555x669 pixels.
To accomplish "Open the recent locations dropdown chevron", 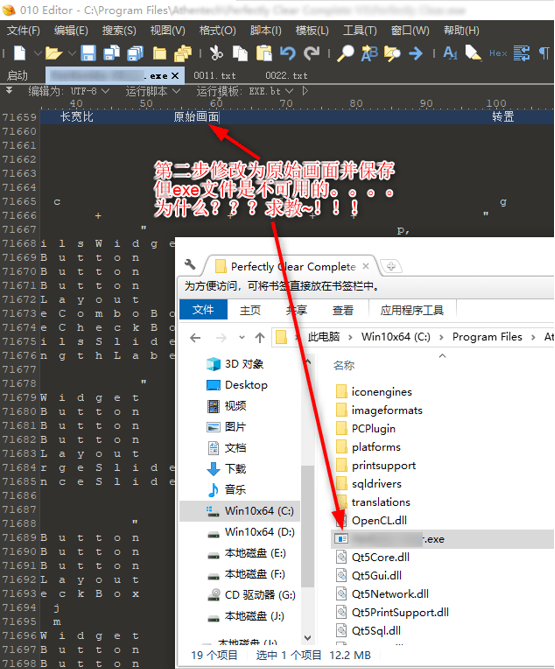I will pyautogui.click(x=242, y=337).
